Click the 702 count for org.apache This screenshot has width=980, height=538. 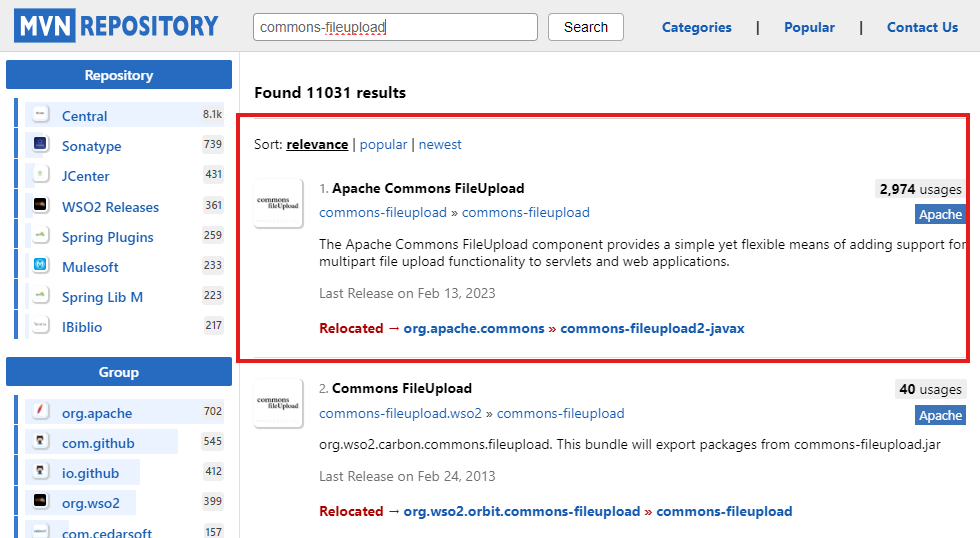(212, 411)
